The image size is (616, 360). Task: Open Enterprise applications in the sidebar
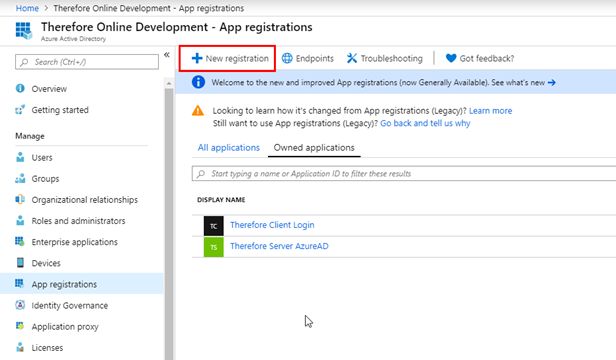tap(75, 242)
